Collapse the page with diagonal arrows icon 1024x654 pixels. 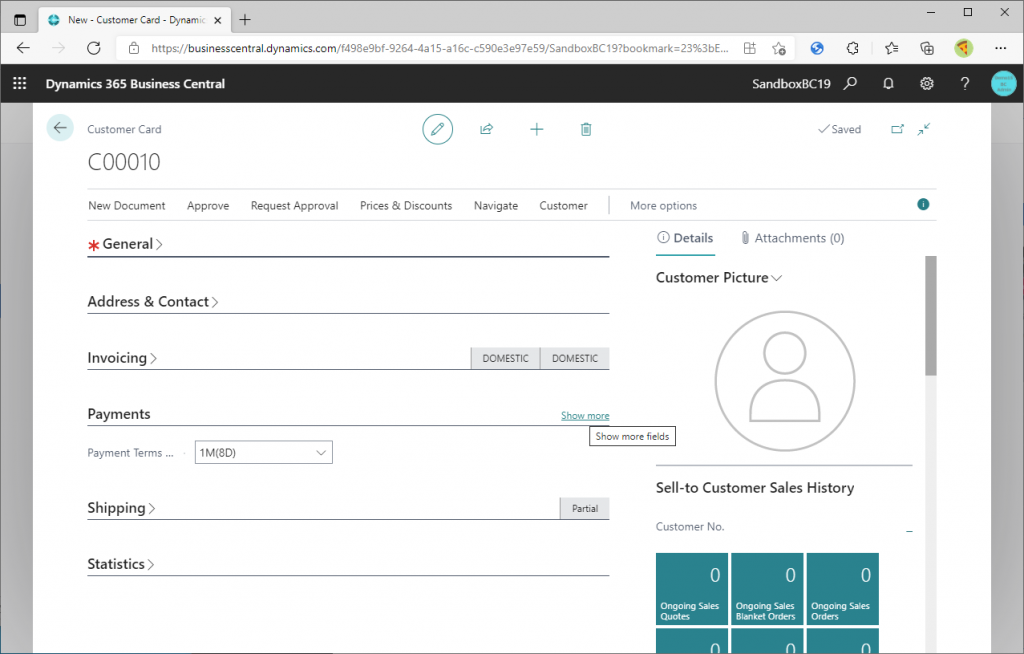(x=923, y=129)
